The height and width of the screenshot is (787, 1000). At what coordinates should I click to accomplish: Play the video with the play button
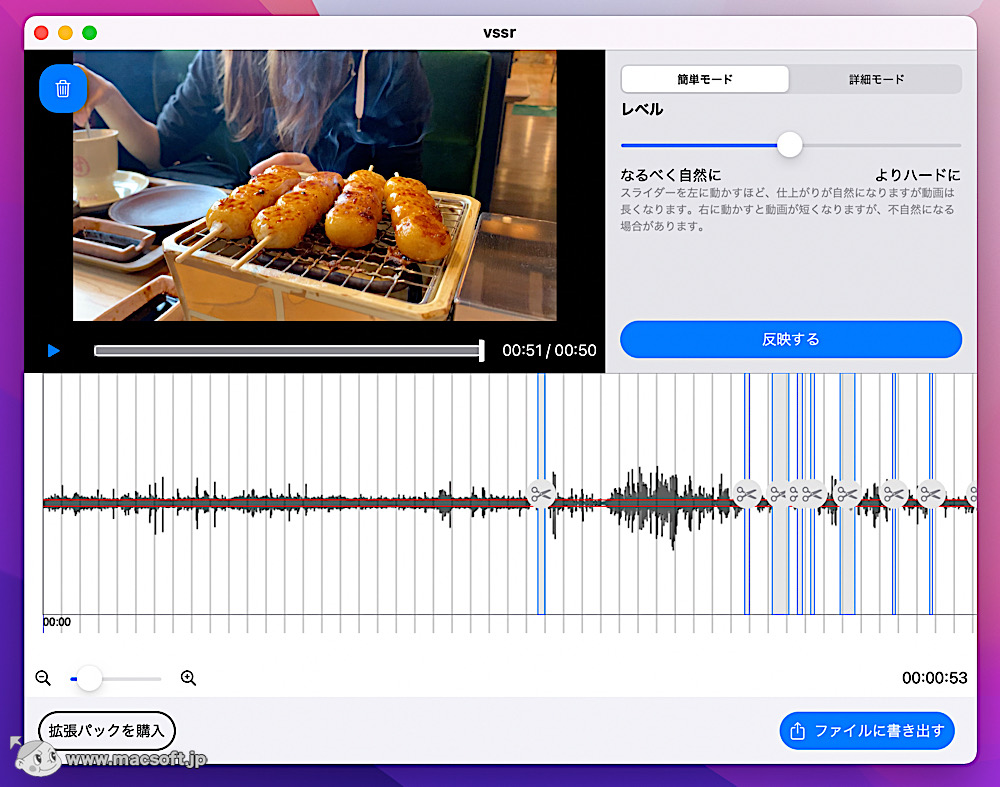click(54, 351)
